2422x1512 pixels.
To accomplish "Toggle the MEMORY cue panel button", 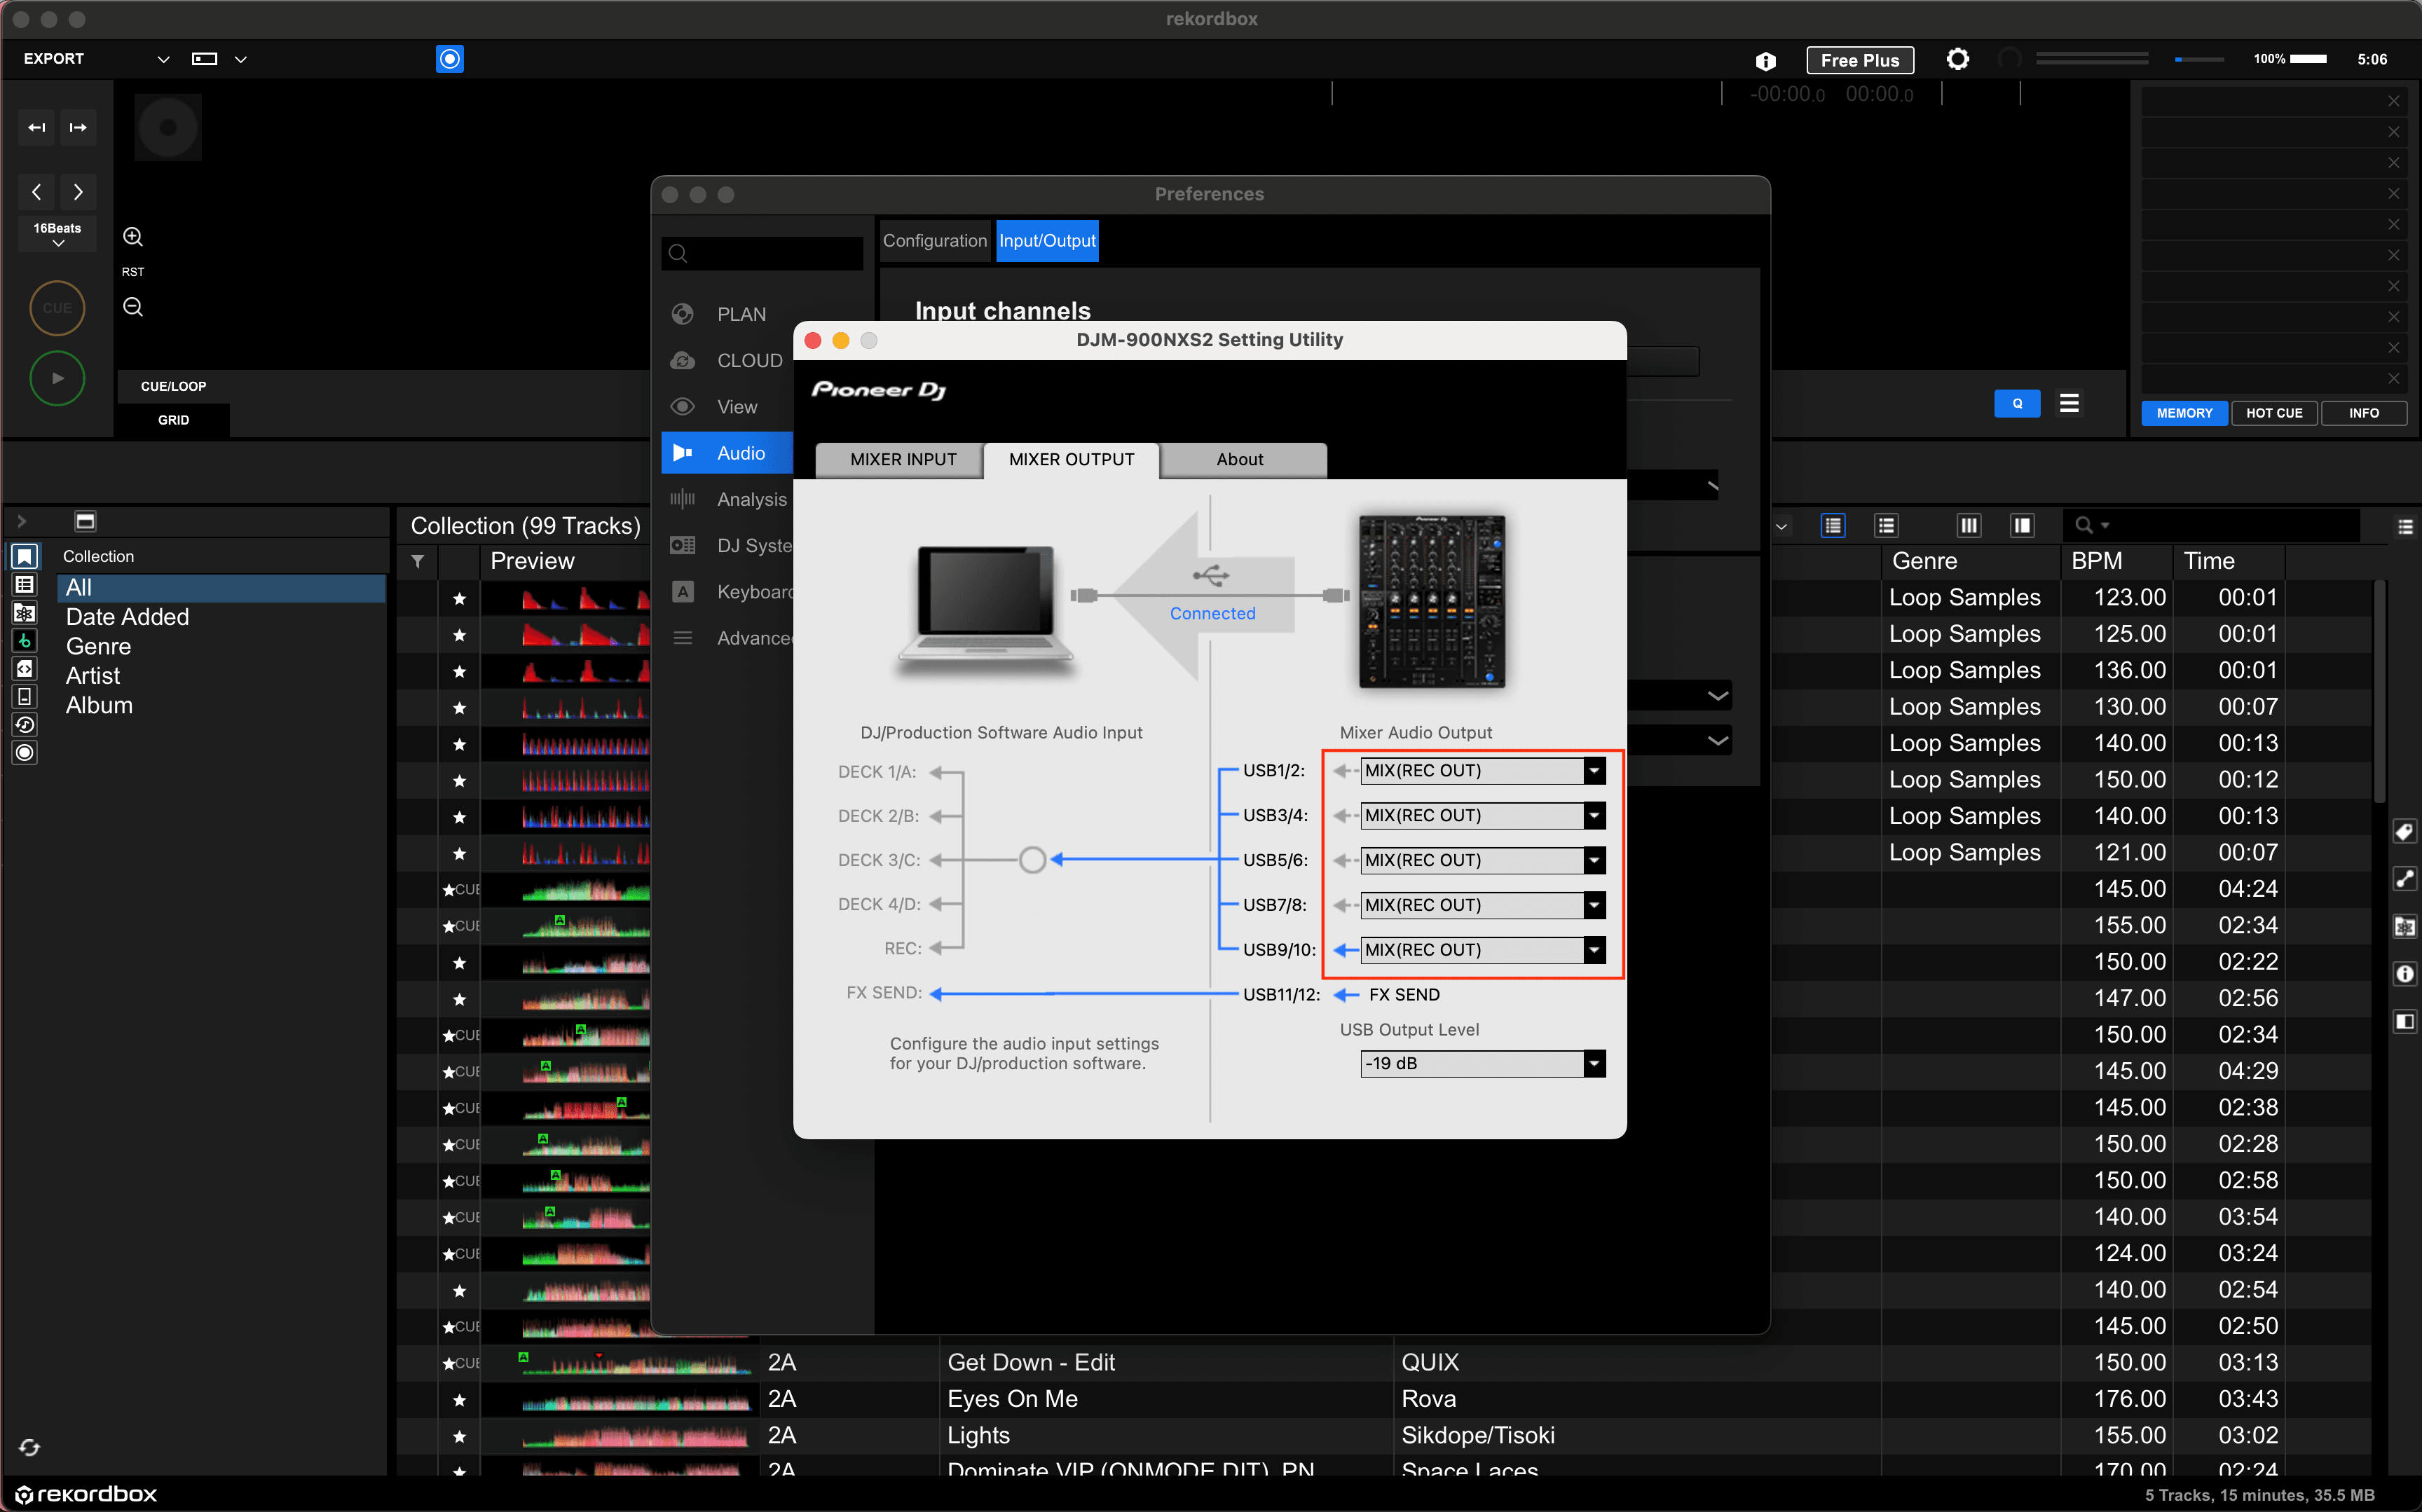I will [x=2183, y=413].
